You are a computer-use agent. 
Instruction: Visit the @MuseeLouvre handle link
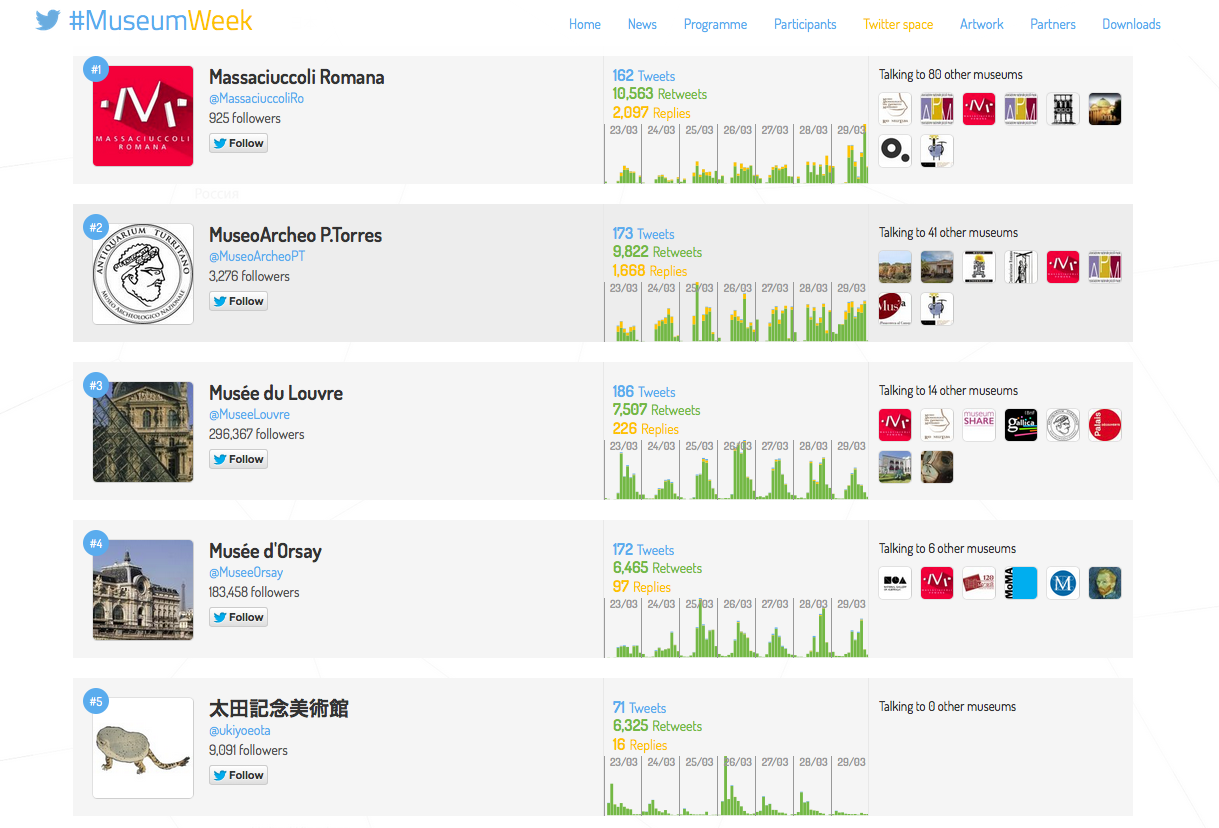point(249,414)
